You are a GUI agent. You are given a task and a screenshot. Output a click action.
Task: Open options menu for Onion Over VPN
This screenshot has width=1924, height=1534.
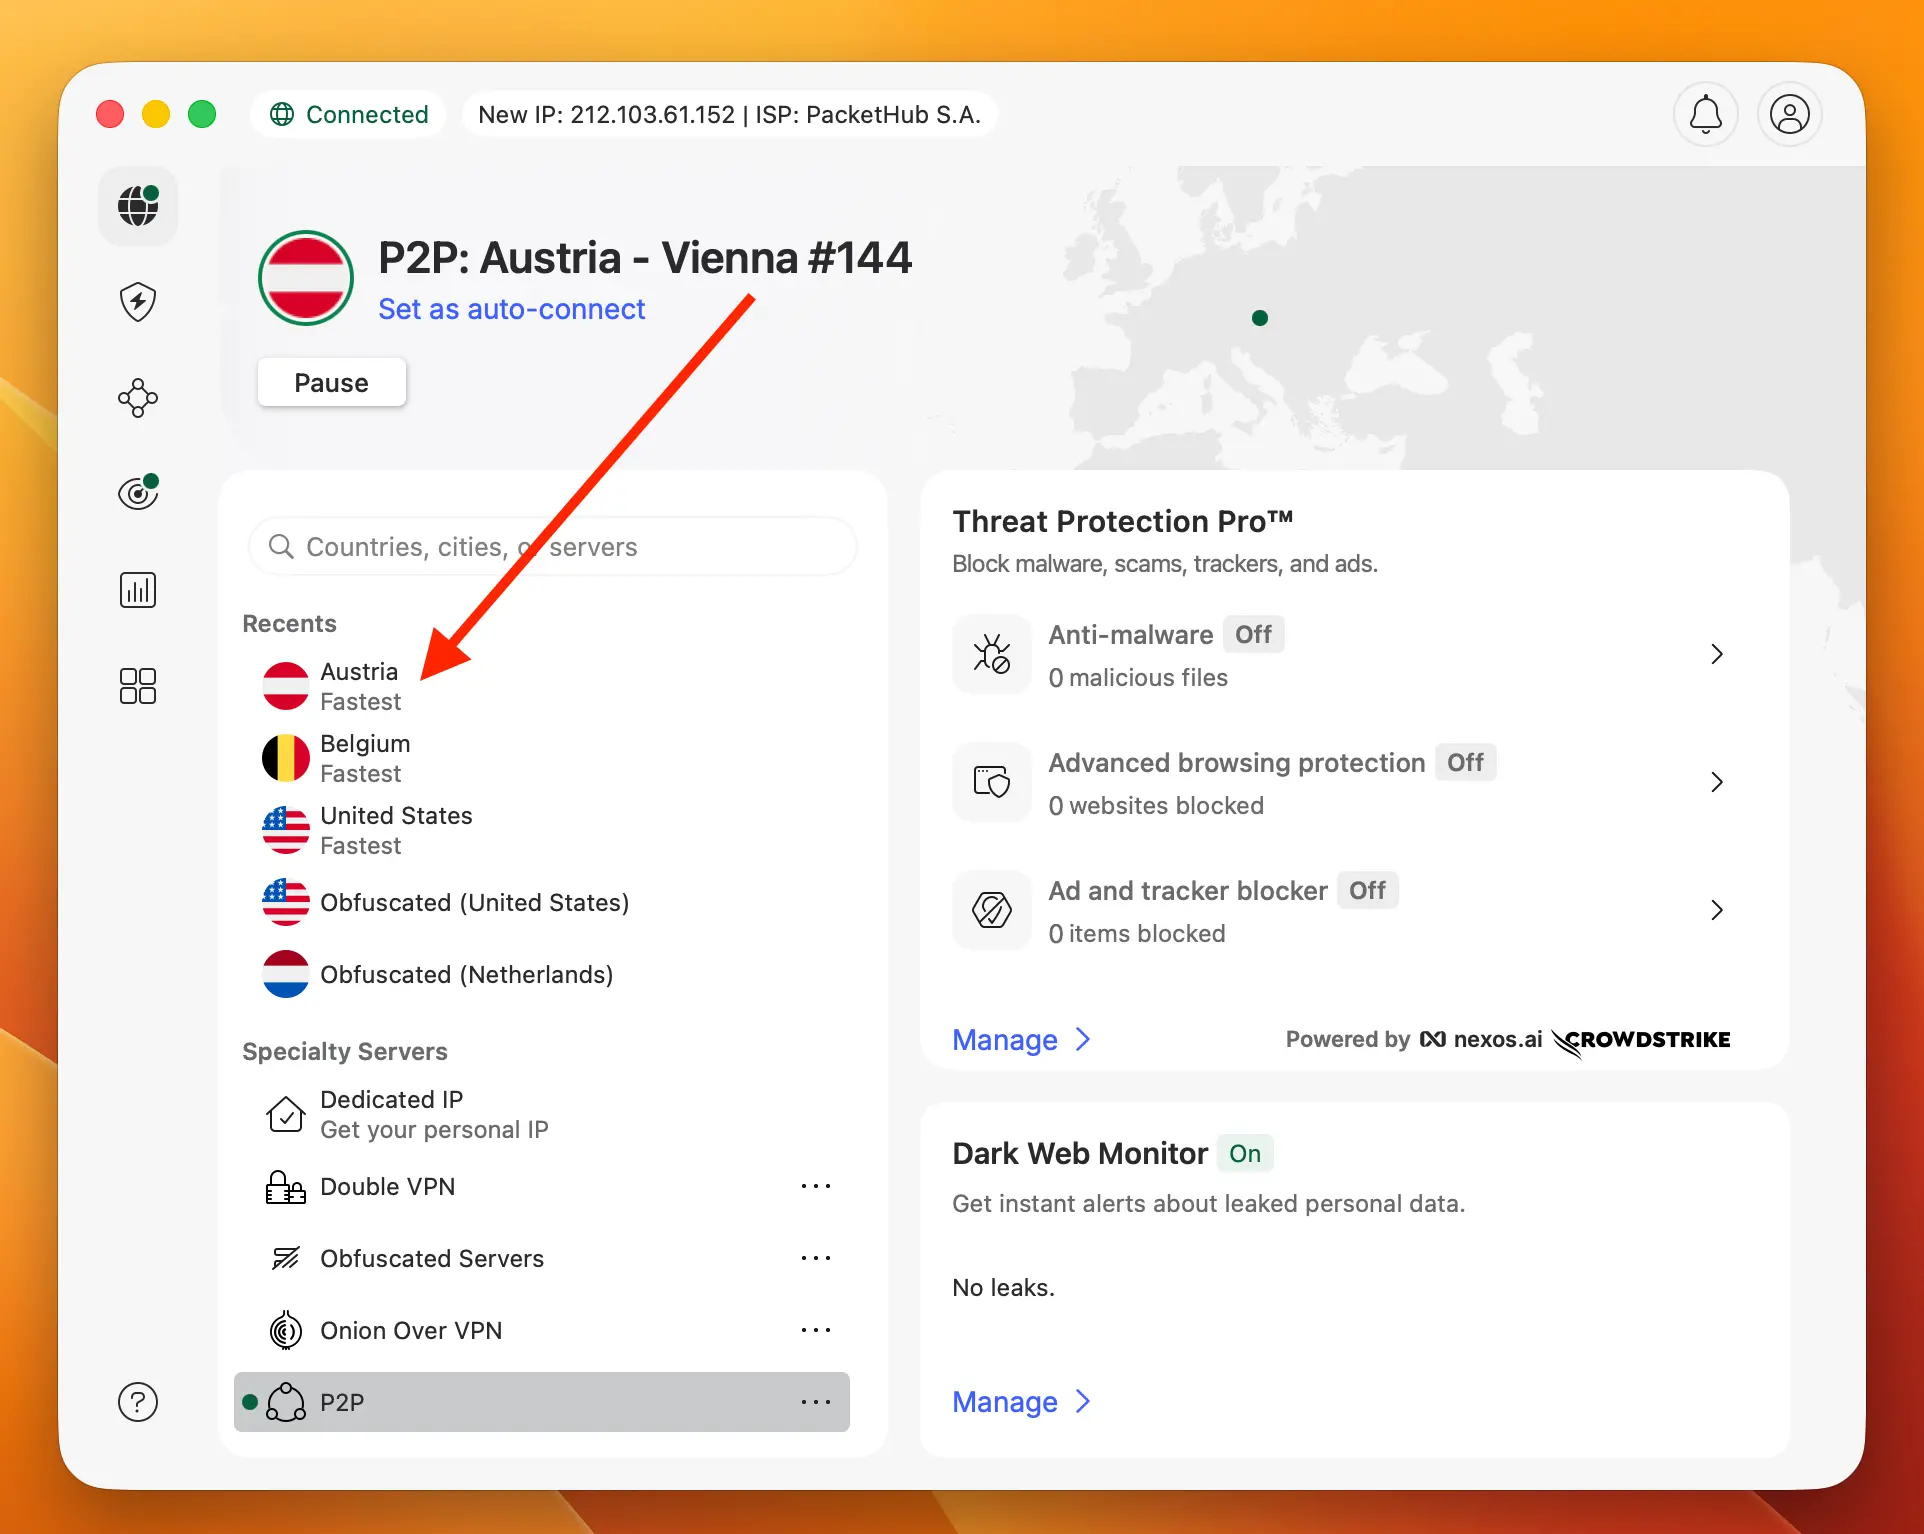tap(816, 1330)
